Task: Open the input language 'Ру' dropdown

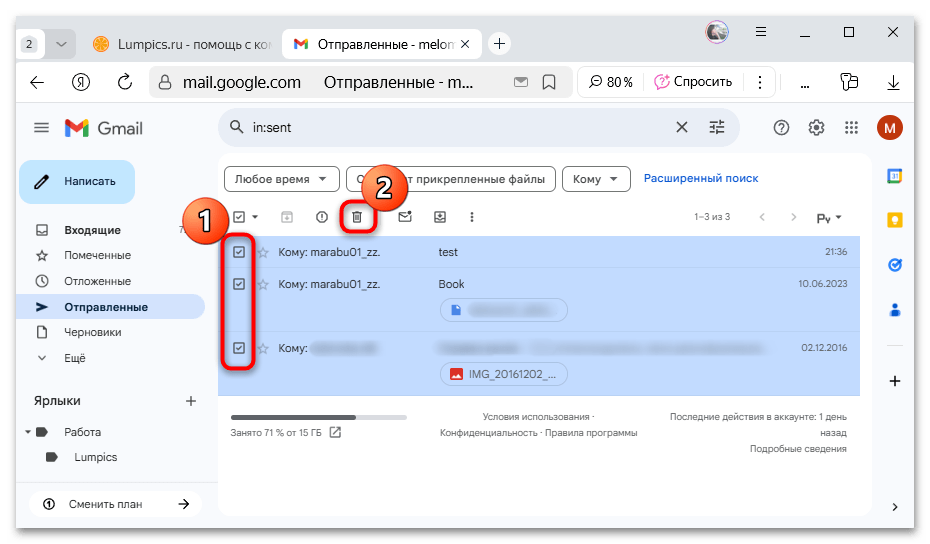Action: tap(829, 218)
